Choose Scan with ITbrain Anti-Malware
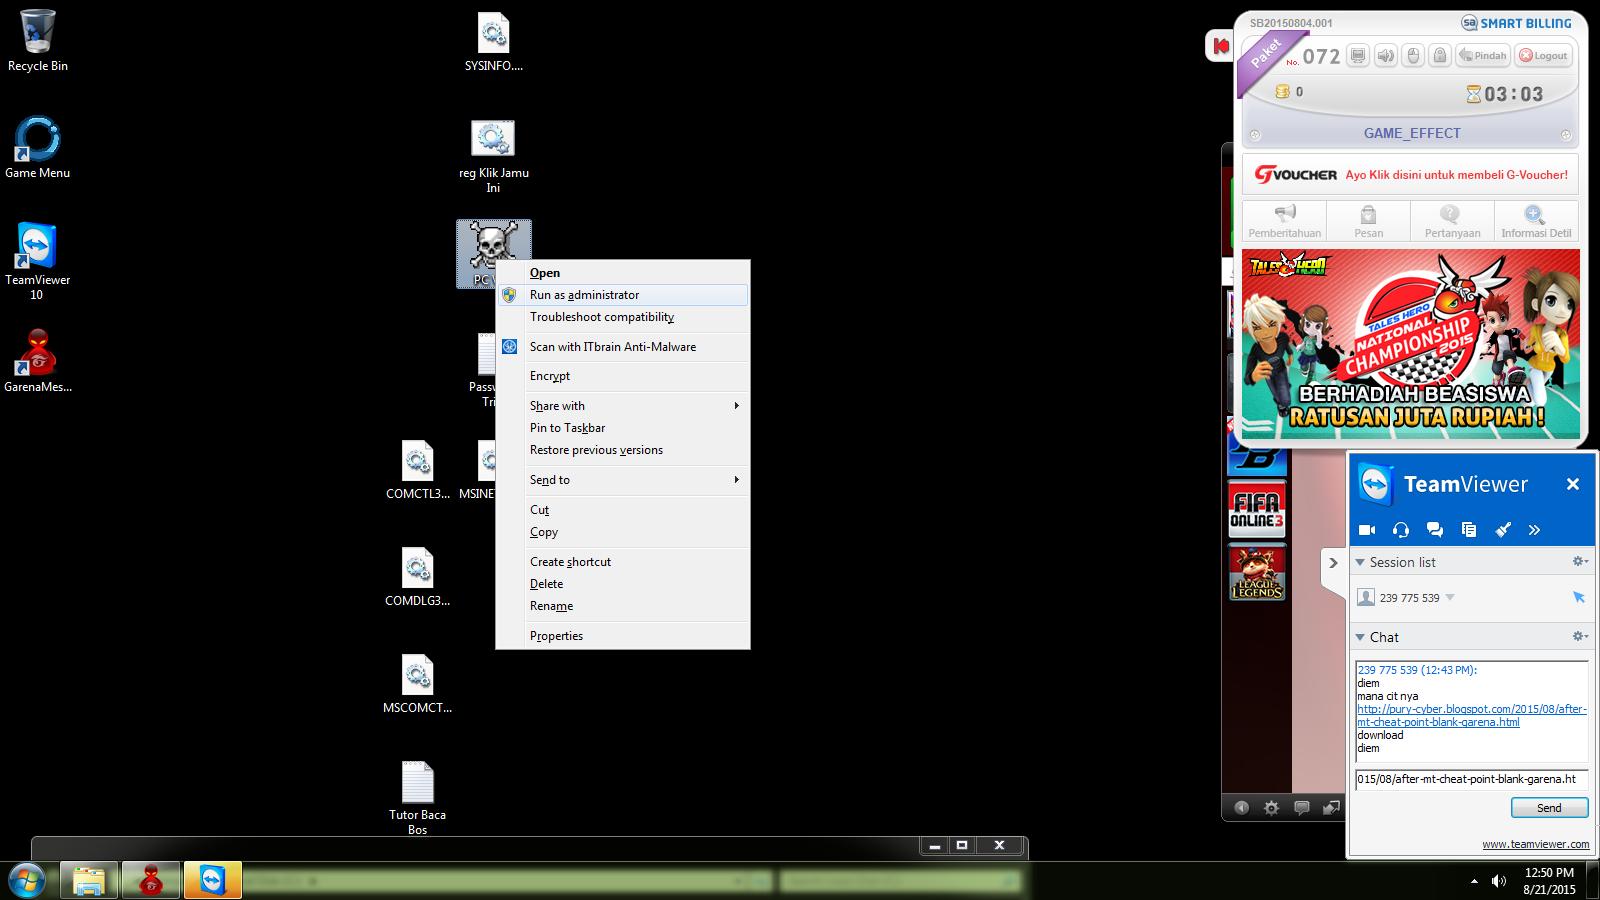This screenshot has width=1600, height=900. pyautogui.click(x=623, y=347)
